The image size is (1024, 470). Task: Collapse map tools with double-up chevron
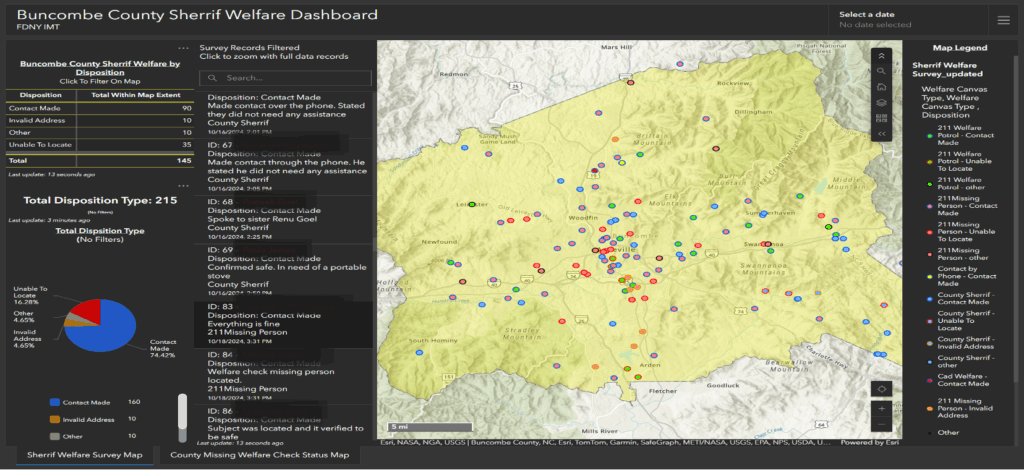pos(881,56)
